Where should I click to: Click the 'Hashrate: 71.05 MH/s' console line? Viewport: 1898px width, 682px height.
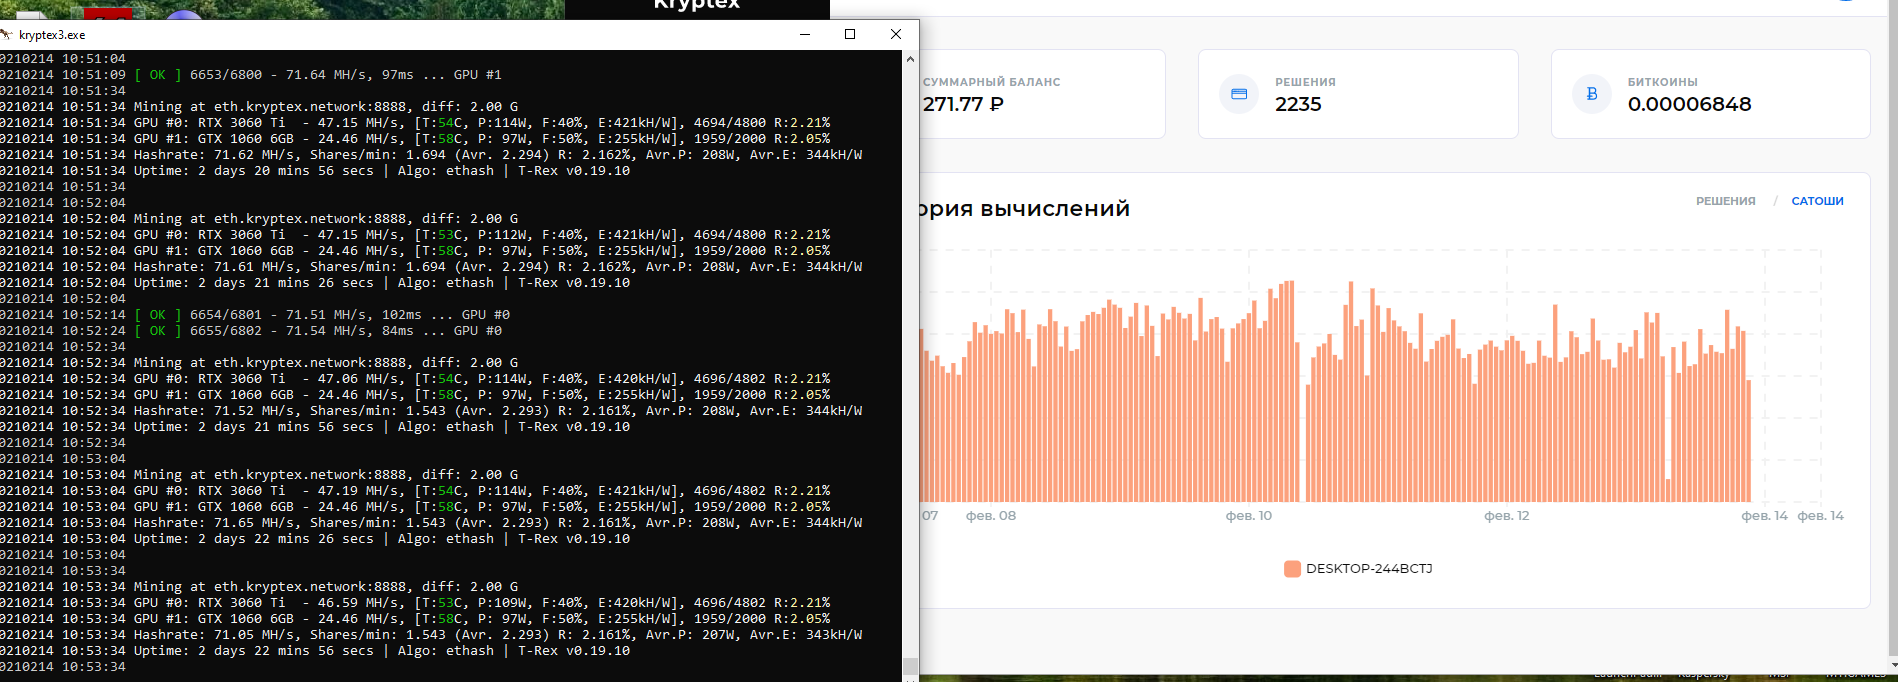(x=431, y=635)
